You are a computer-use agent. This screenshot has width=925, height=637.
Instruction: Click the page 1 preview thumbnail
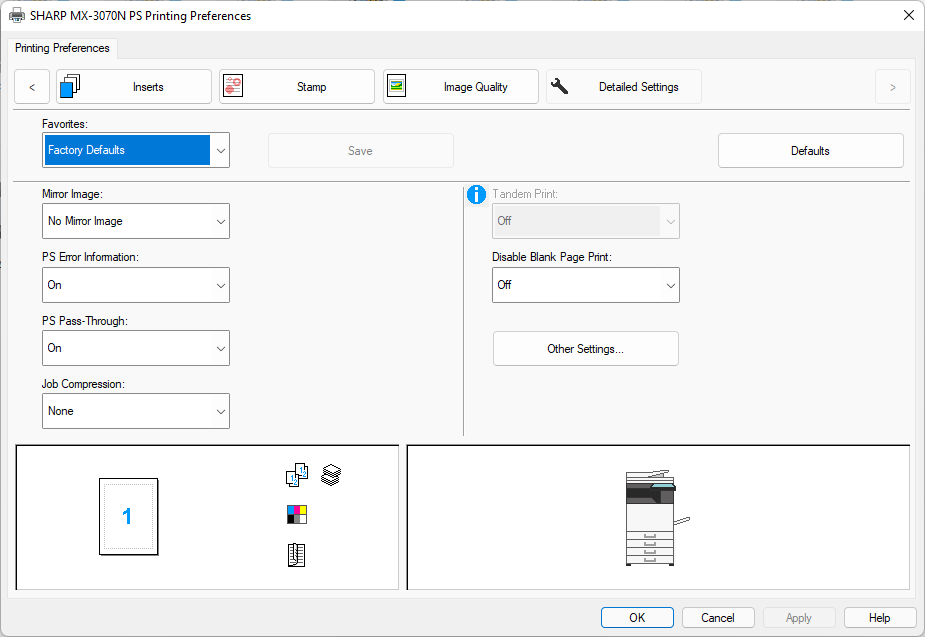(128, 516)
